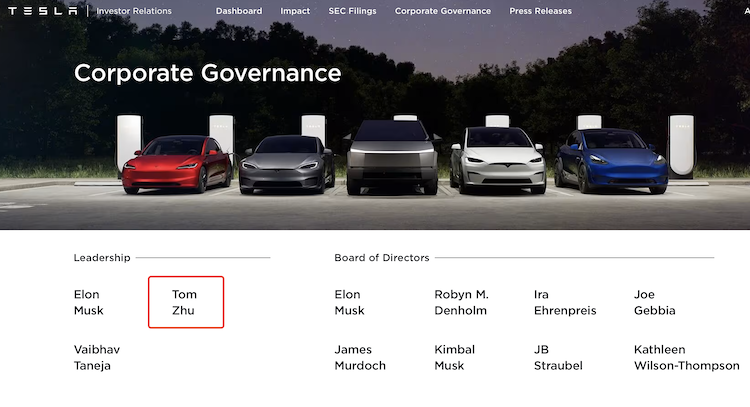Open Elon Musk's leadership profile
This screenshot has height=407, width=750.
tap(88, 302)
